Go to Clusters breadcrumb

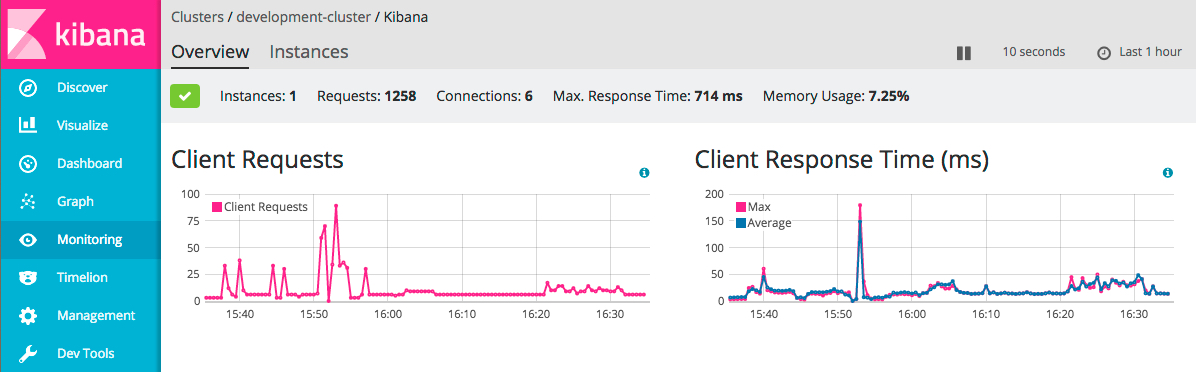(198, 17)
